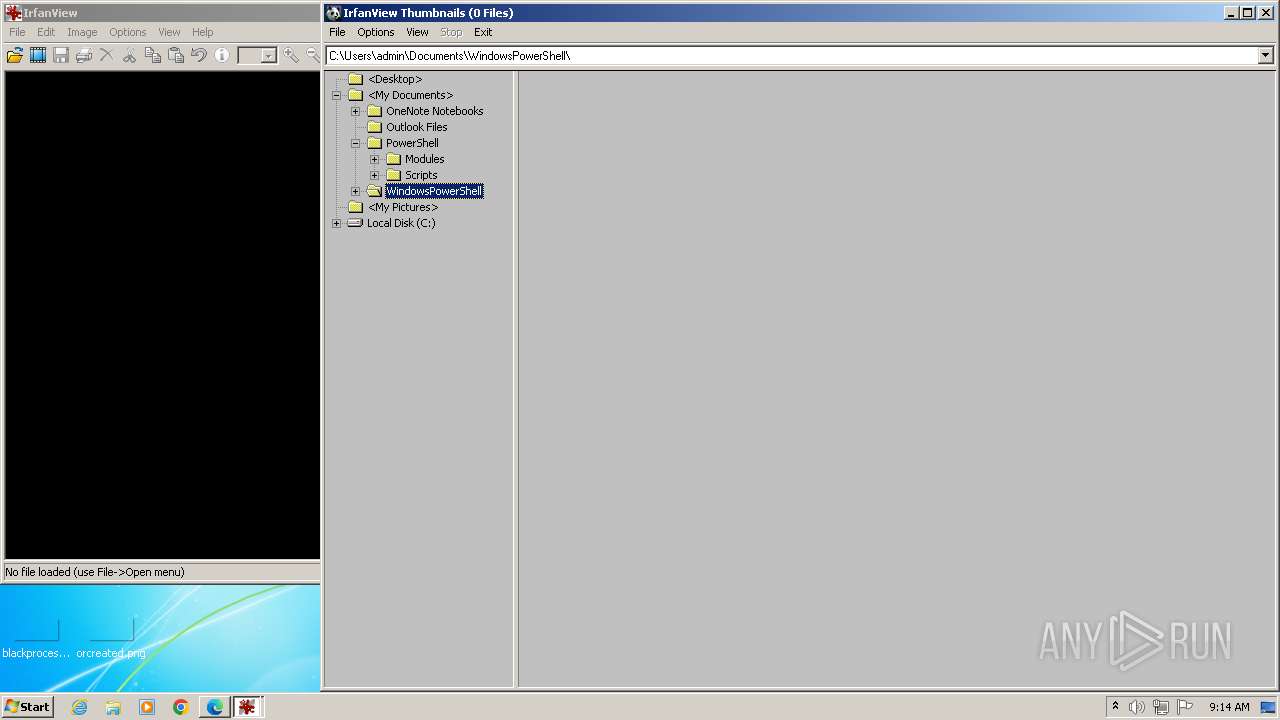The width and height of the screenshot is (1280, 720).
Task: Select Local Disk (C:) in tree
Action: tap(401, 223)
